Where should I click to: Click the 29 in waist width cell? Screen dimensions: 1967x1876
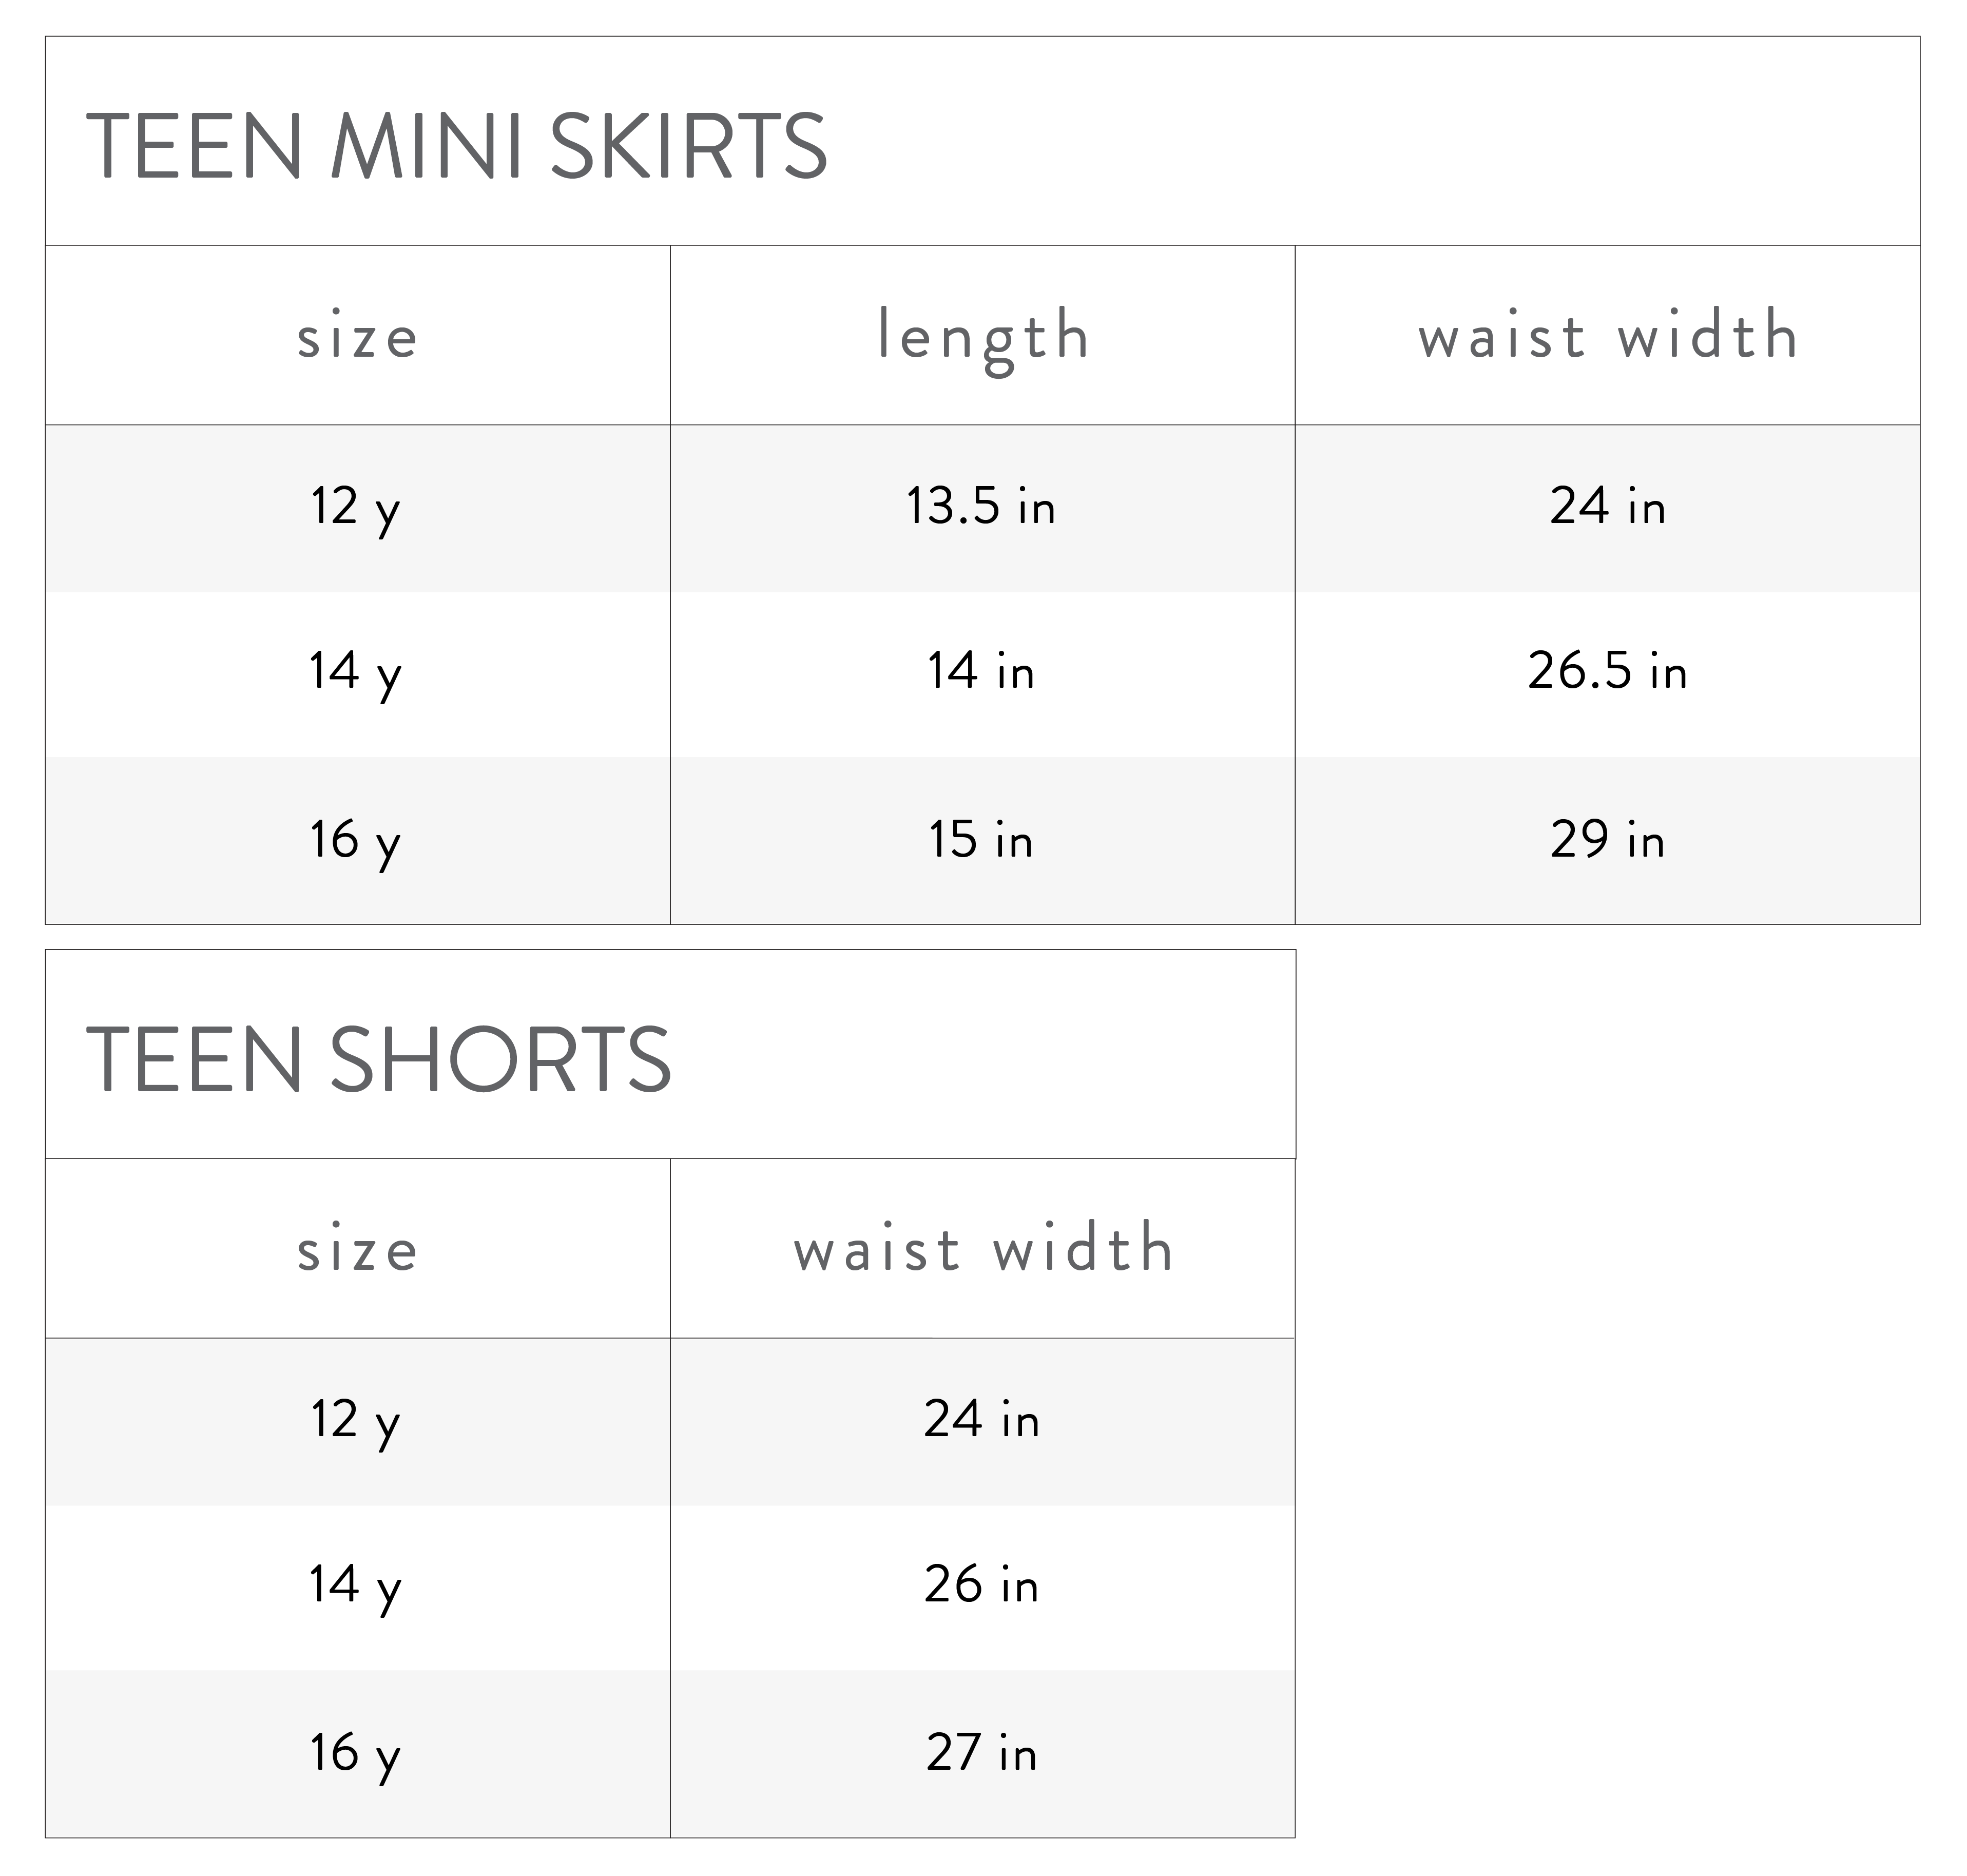point(1607,840)
